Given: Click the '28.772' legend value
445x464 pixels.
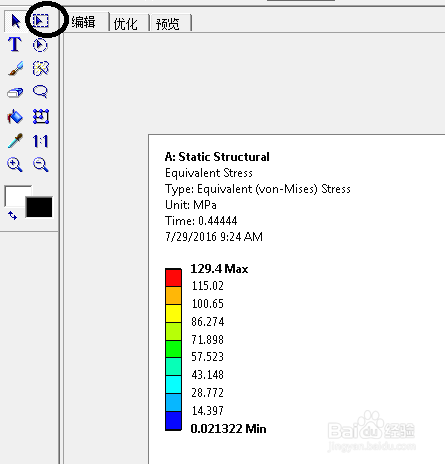Looking at the screenshot, I should tap(207, 393).
